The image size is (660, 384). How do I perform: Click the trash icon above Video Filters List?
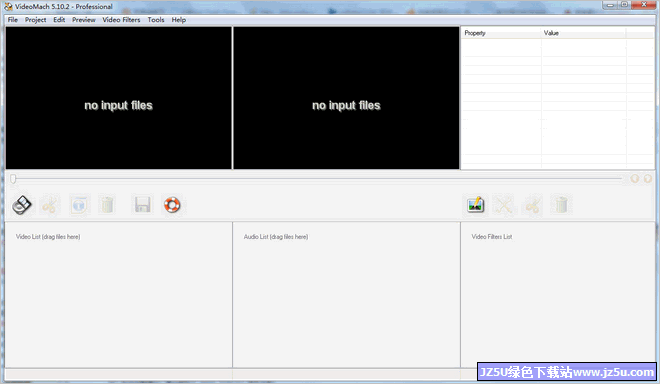[x=562, y=205]
